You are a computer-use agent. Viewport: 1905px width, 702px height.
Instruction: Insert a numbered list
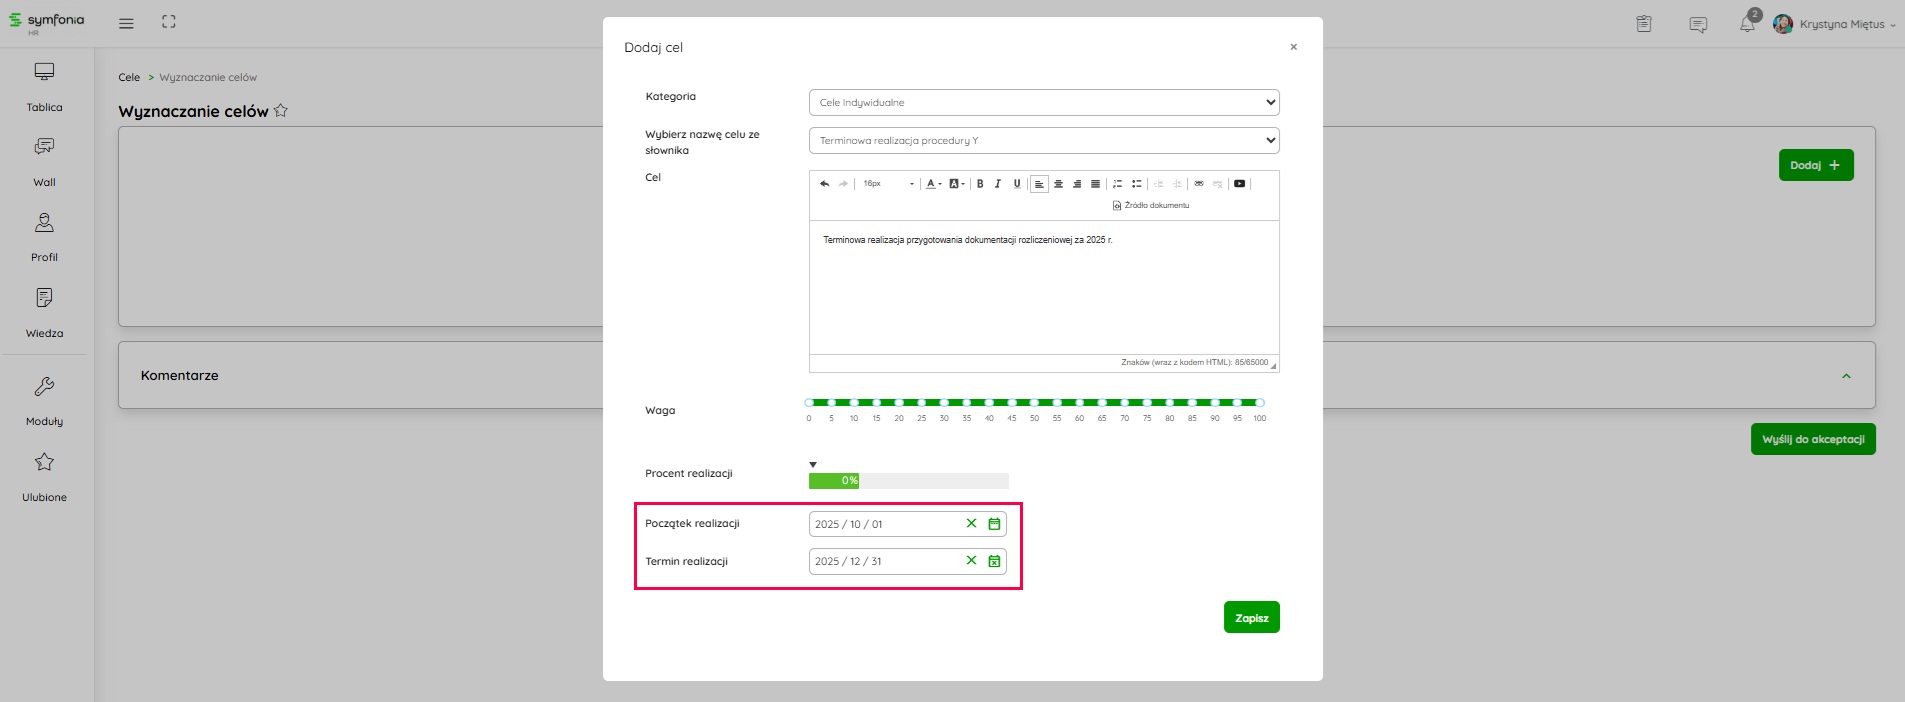1118,184
